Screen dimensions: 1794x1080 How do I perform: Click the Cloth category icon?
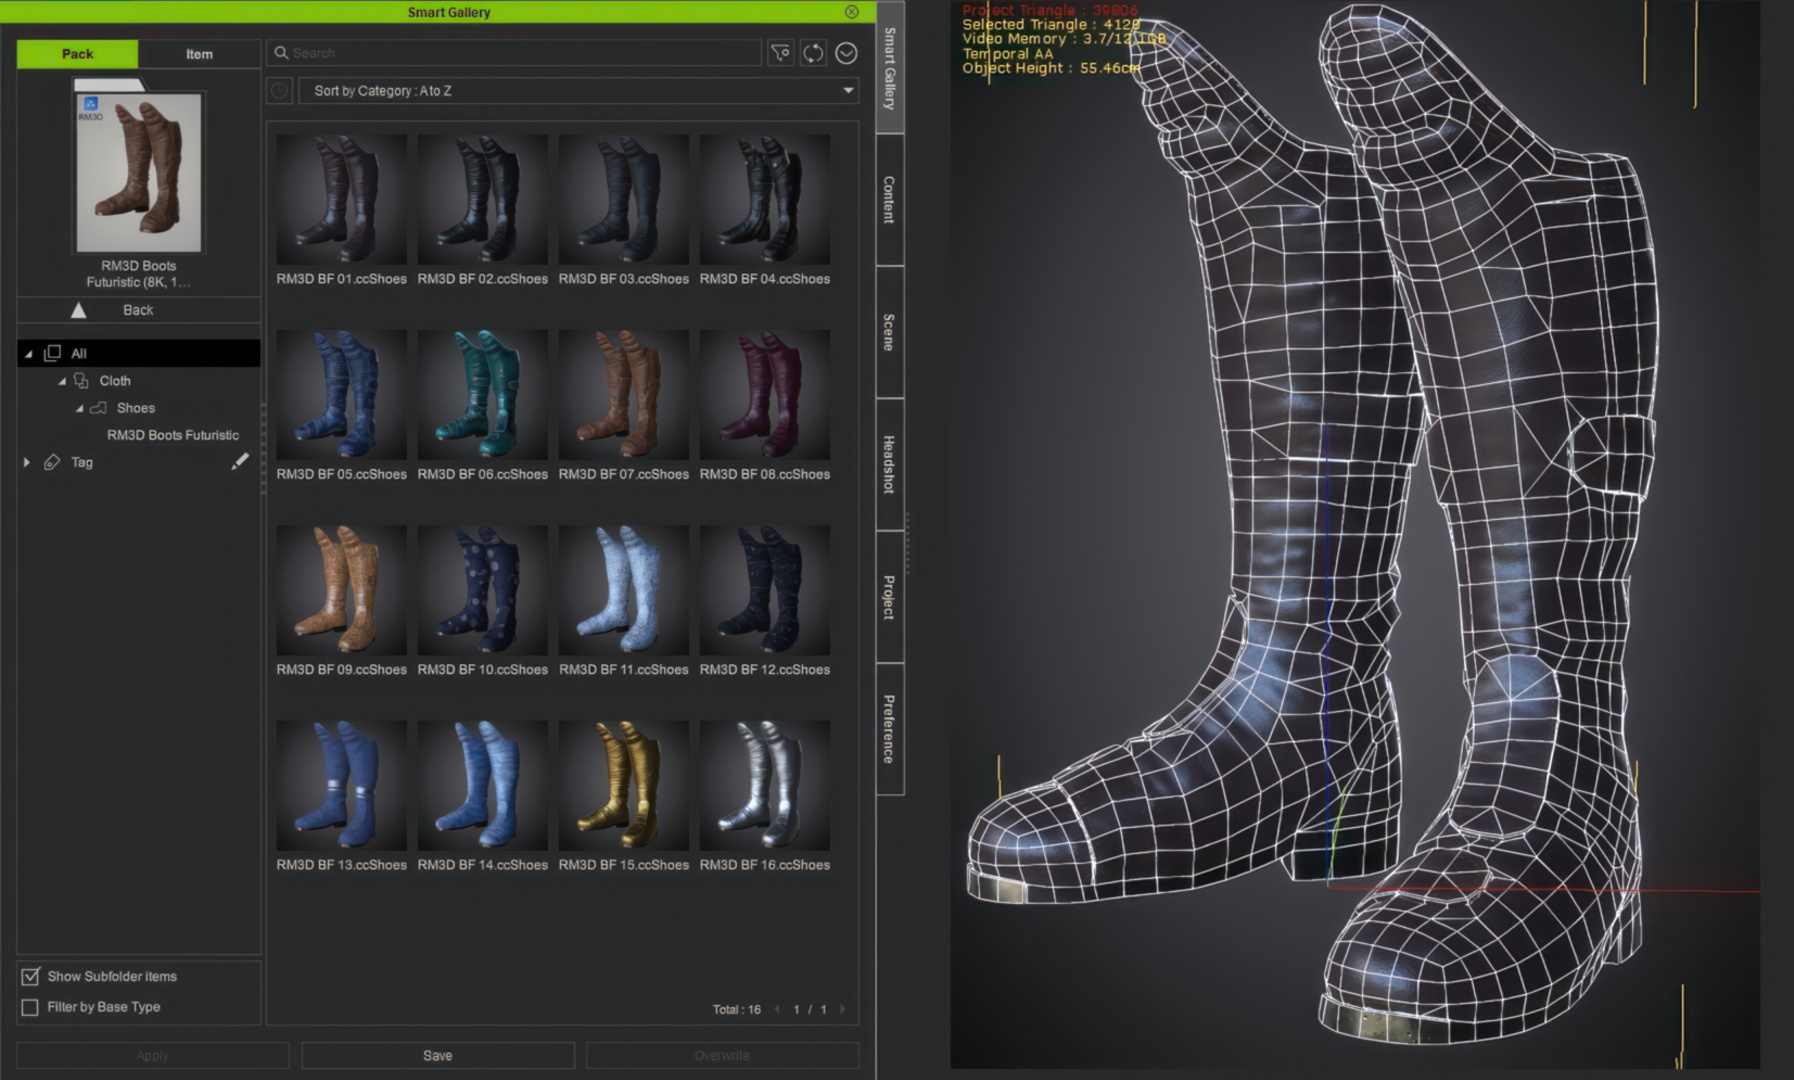[x=81, y=380]
